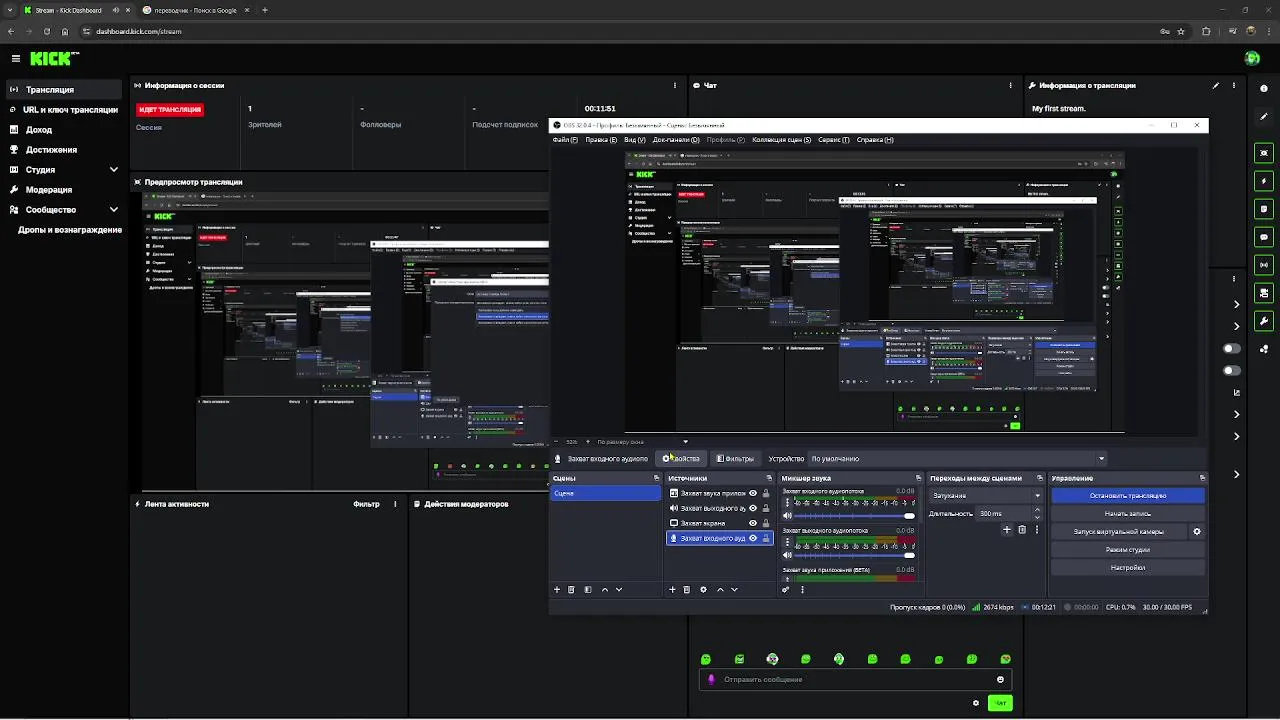The image size is (1280, 720).
Task: Increase the transition duration stepper
Action: [x=1037, y=510]
